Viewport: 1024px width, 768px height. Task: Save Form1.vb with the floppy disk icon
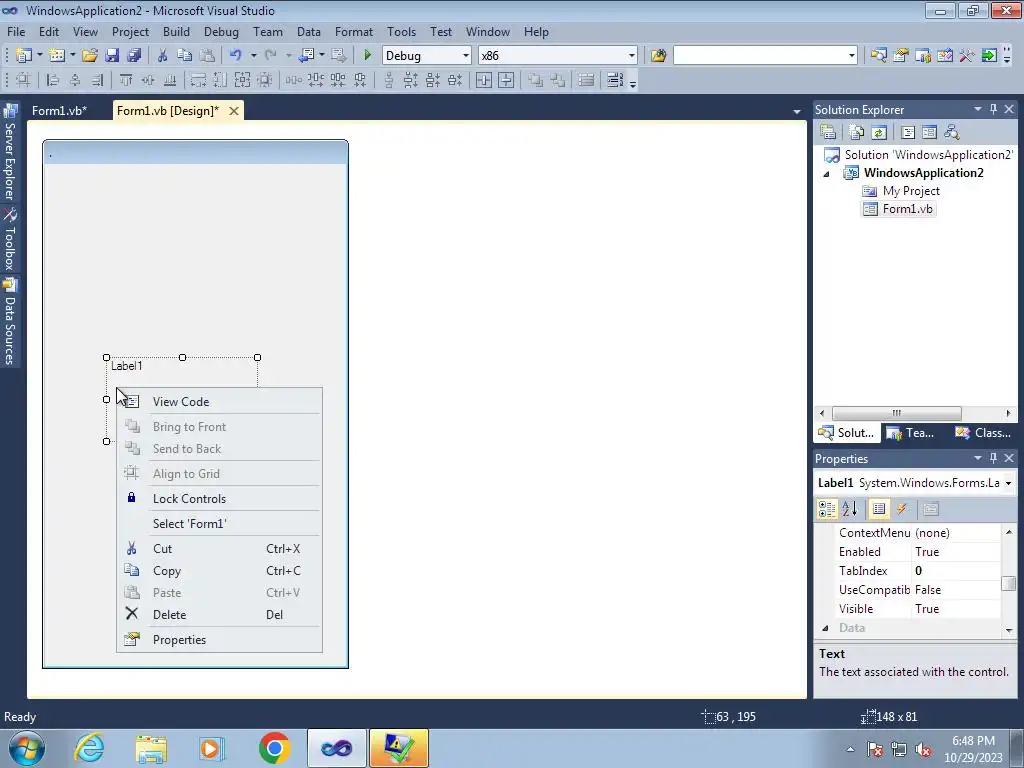point(112,56)
